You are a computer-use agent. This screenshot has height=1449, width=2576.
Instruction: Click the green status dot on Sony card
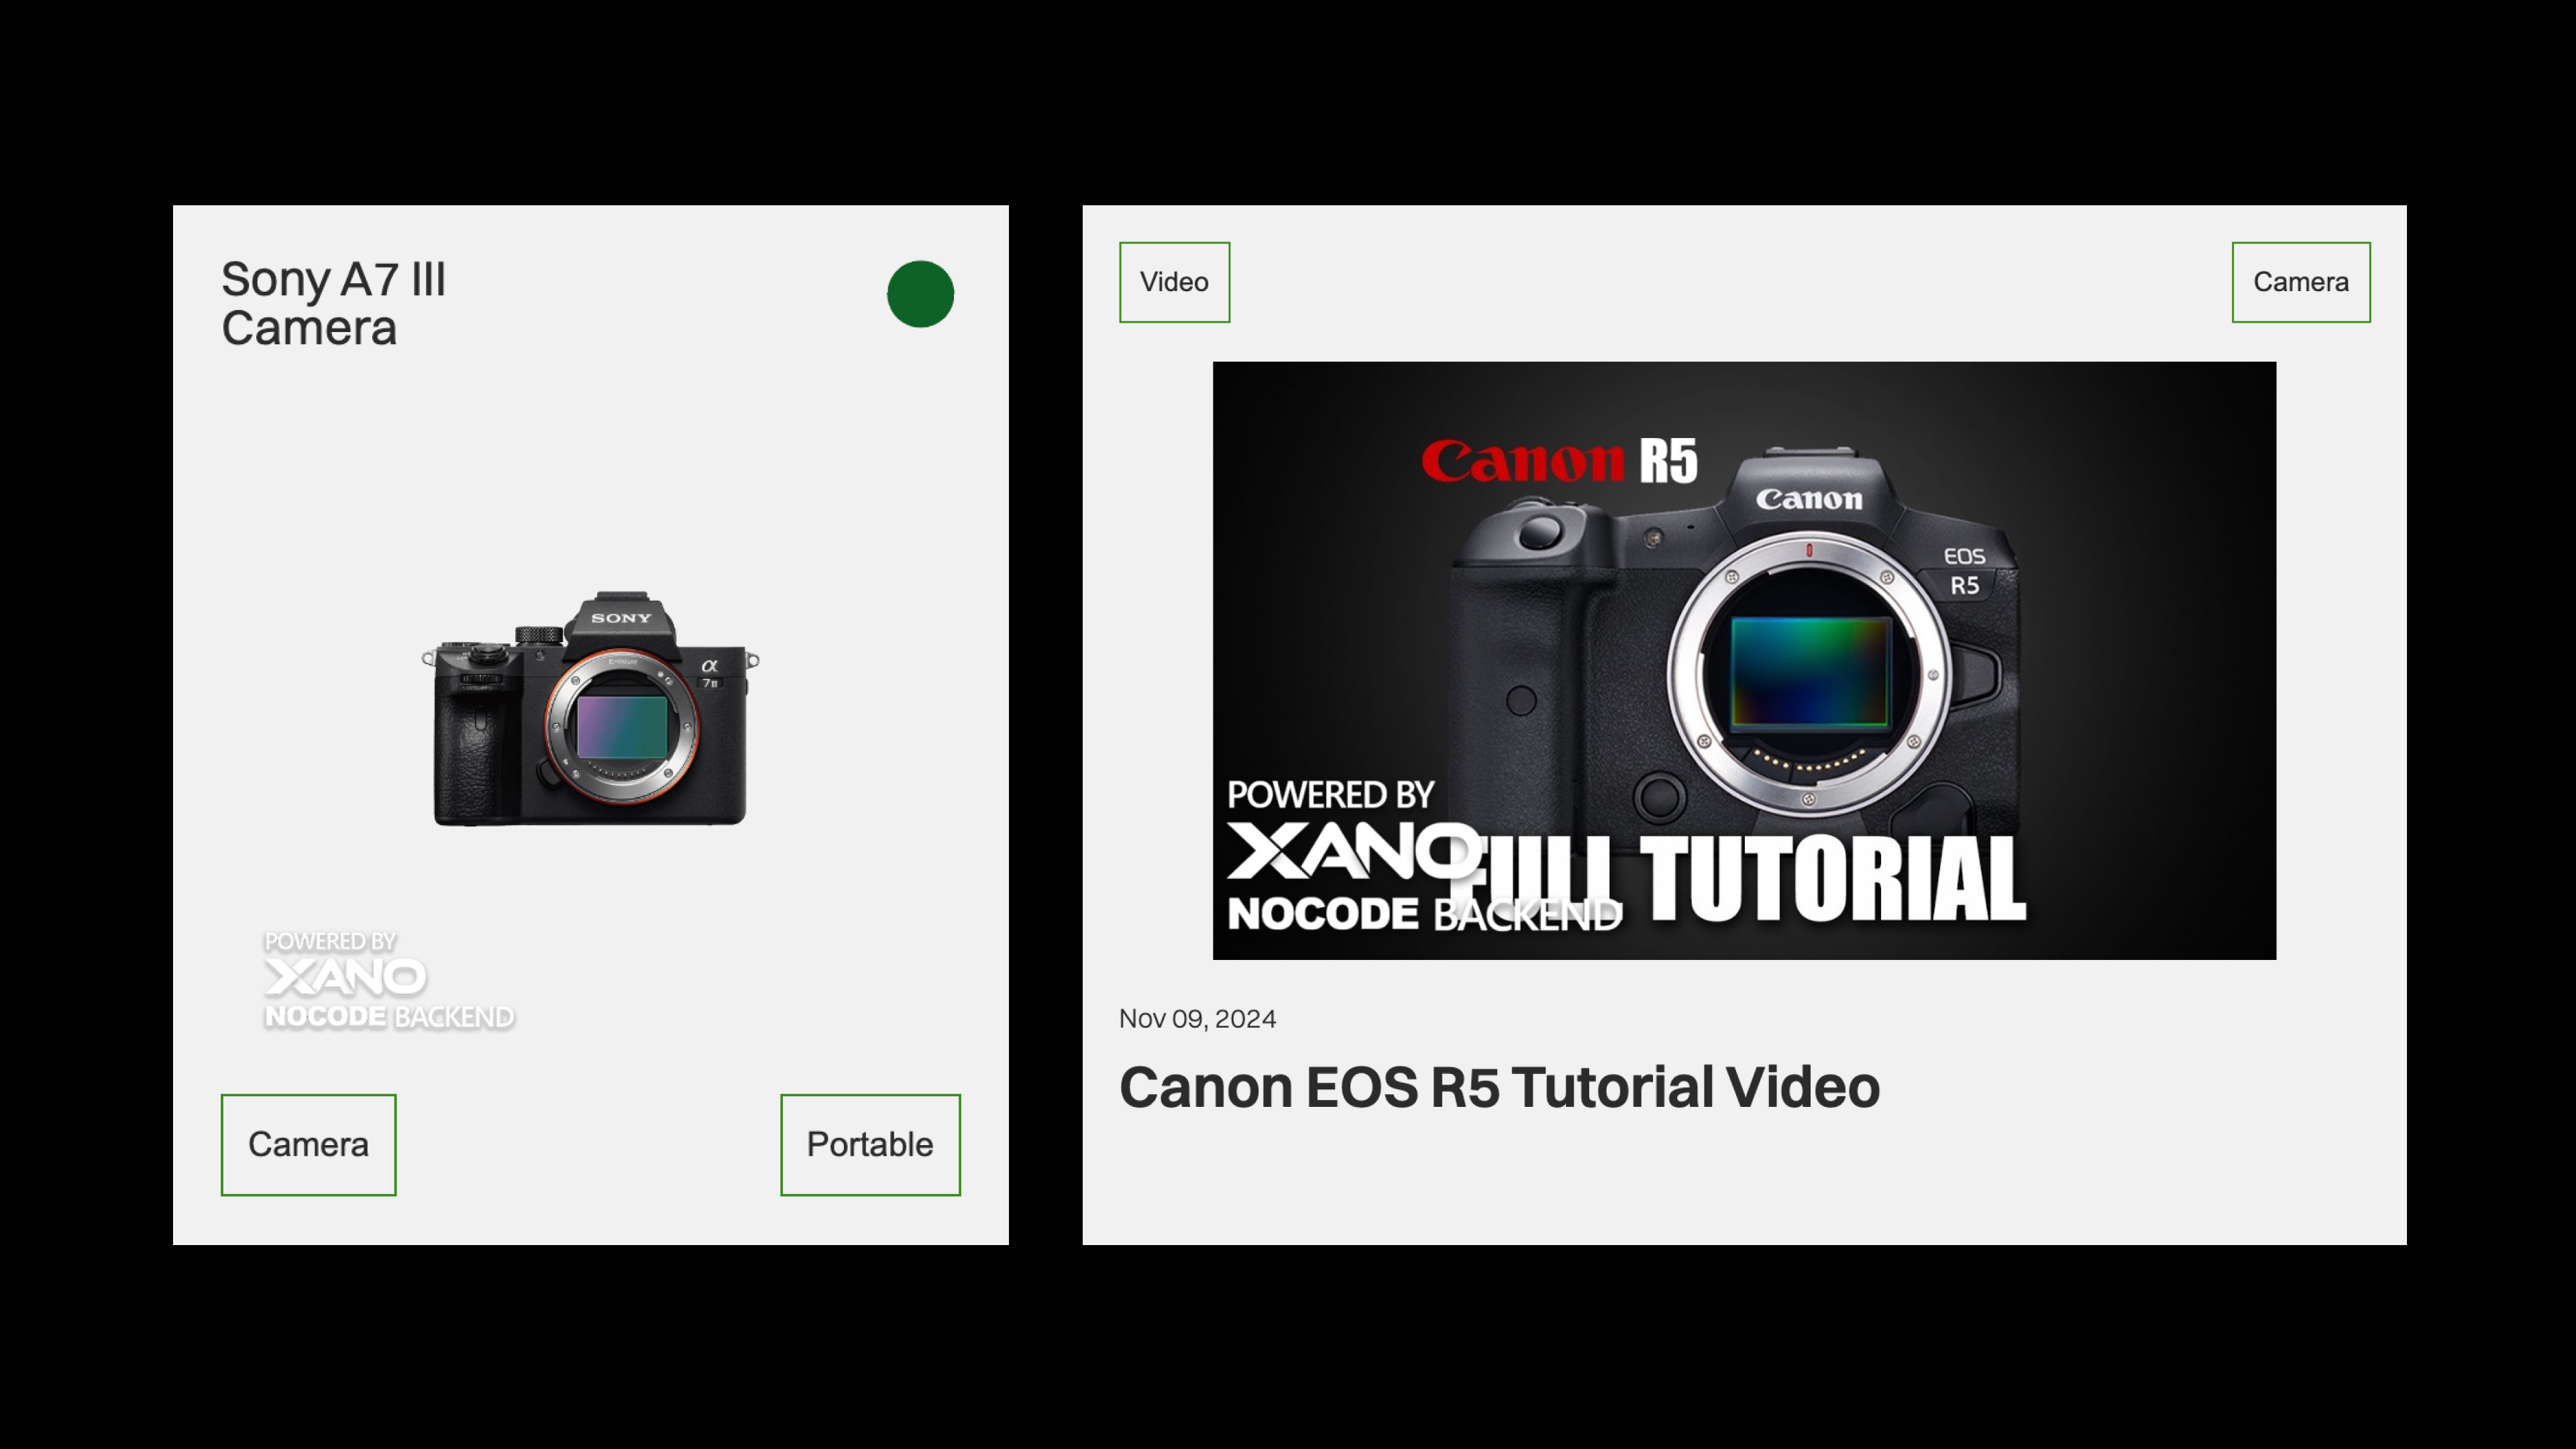point(920,294)
